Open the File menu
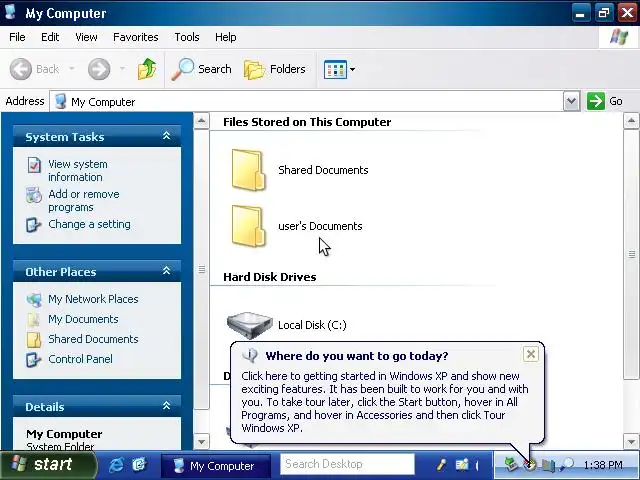The image size is (640, 480). (17, 37)
